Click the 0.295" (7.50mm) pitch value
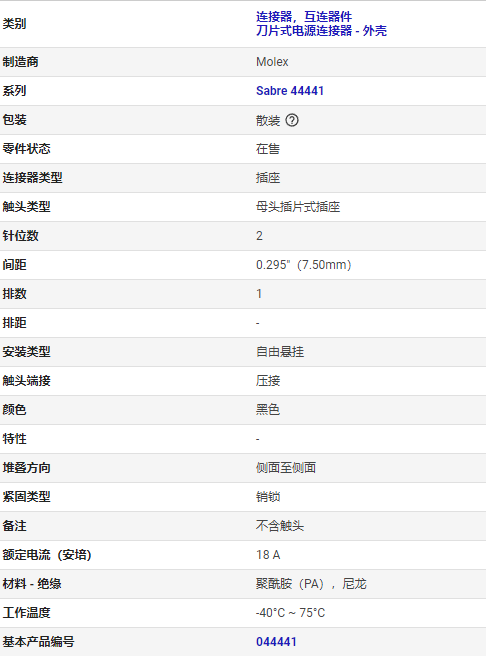486x656 pixels. [304, 265]
